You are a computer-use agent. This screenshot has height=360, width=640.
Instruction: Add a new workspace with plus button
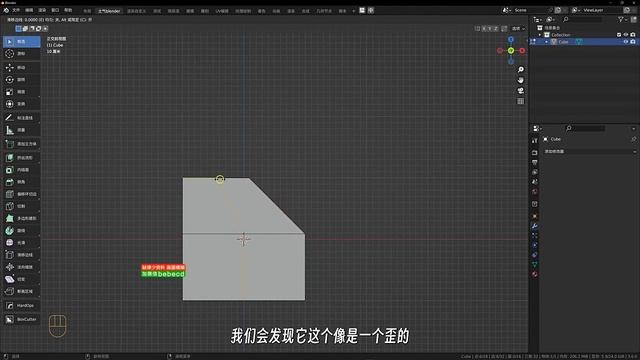coord(353,11)
